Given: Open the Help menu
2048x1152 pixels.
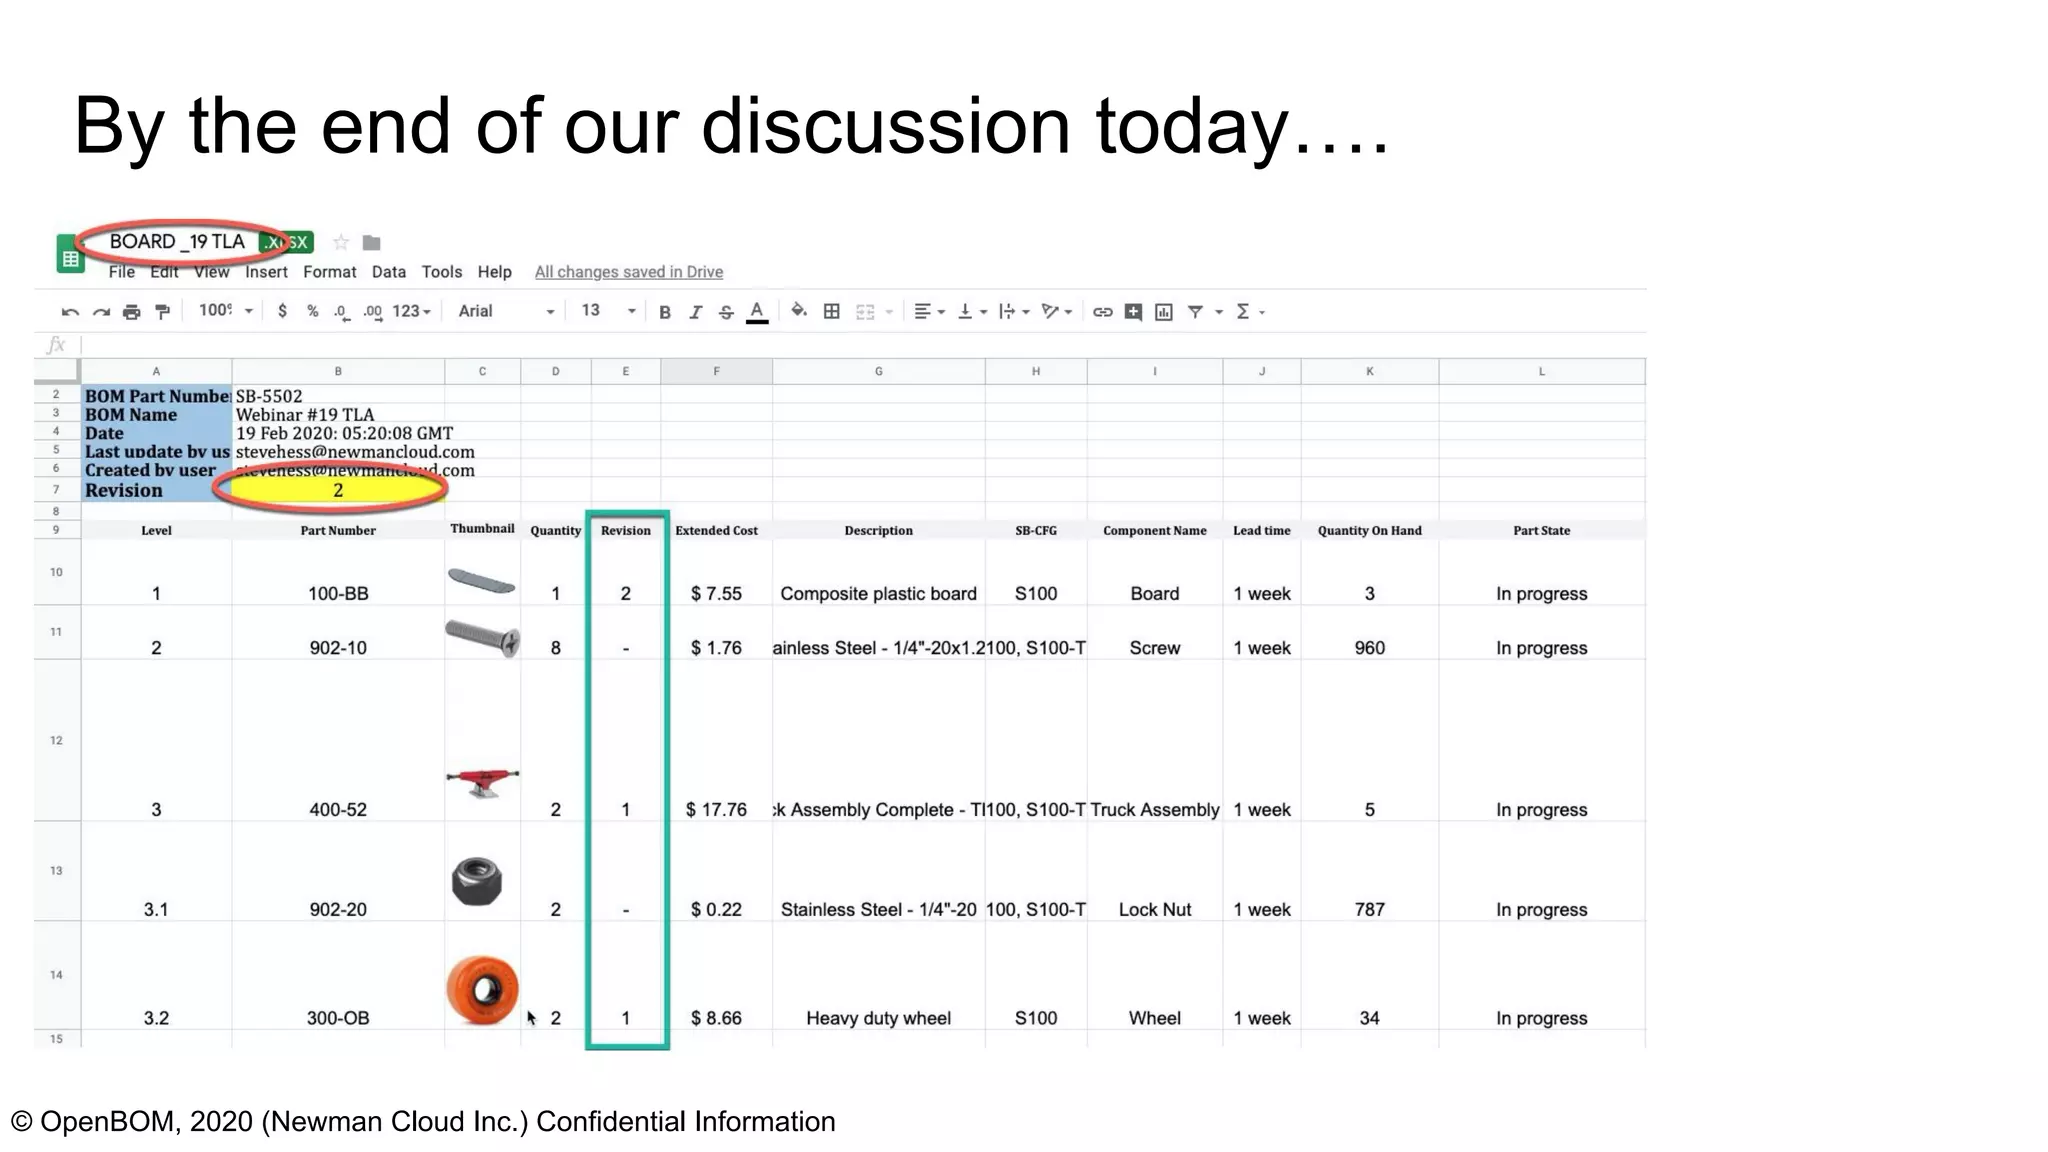Looking at the screenshot, I should 494,272.
